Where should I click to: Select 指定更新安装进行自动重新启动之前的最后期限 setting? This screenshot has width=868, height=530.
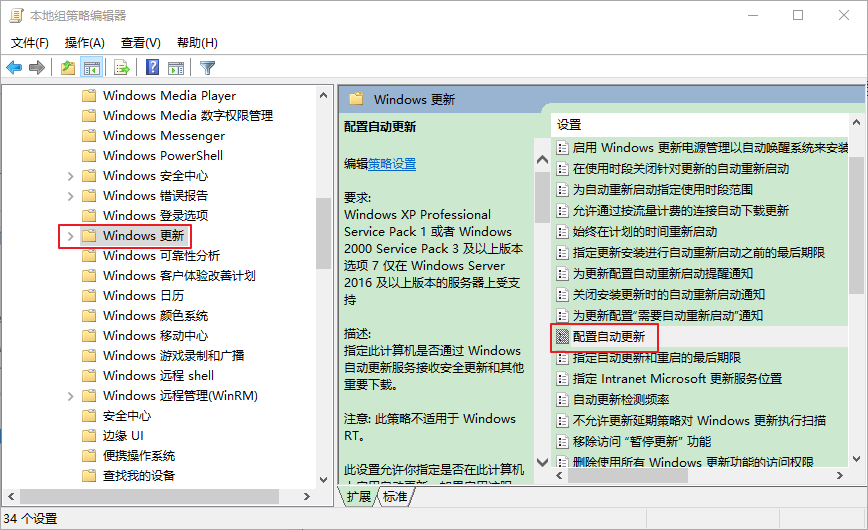[x=699, y=253]
